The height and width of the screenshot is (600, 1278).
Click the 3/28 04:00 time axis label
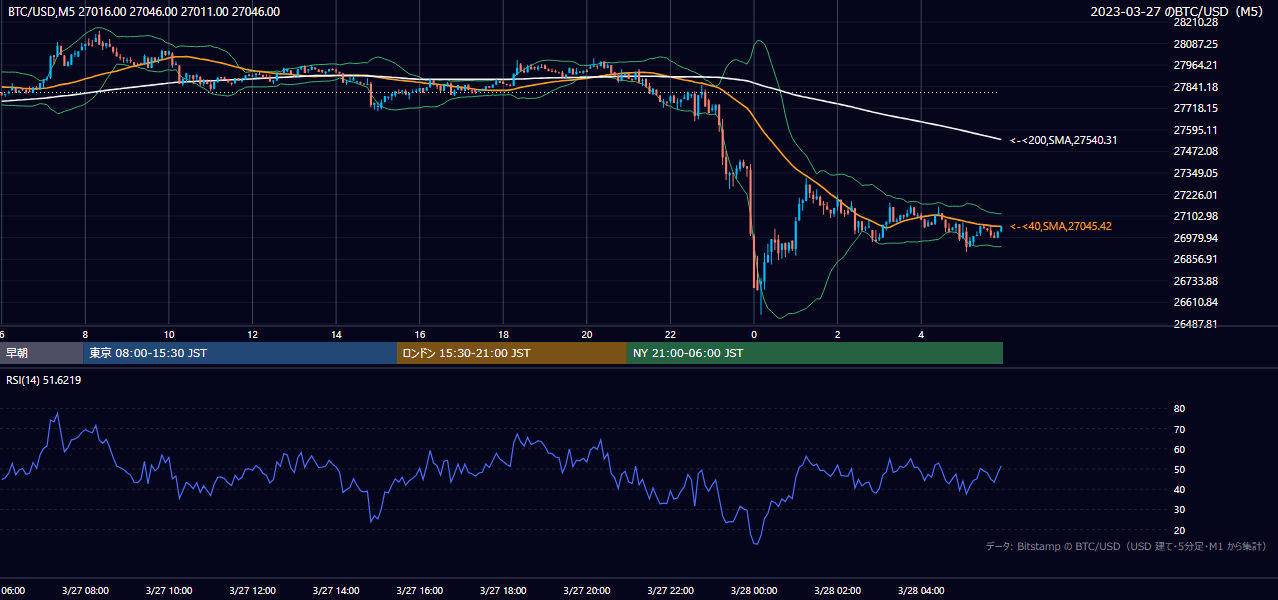click(921, 591)
